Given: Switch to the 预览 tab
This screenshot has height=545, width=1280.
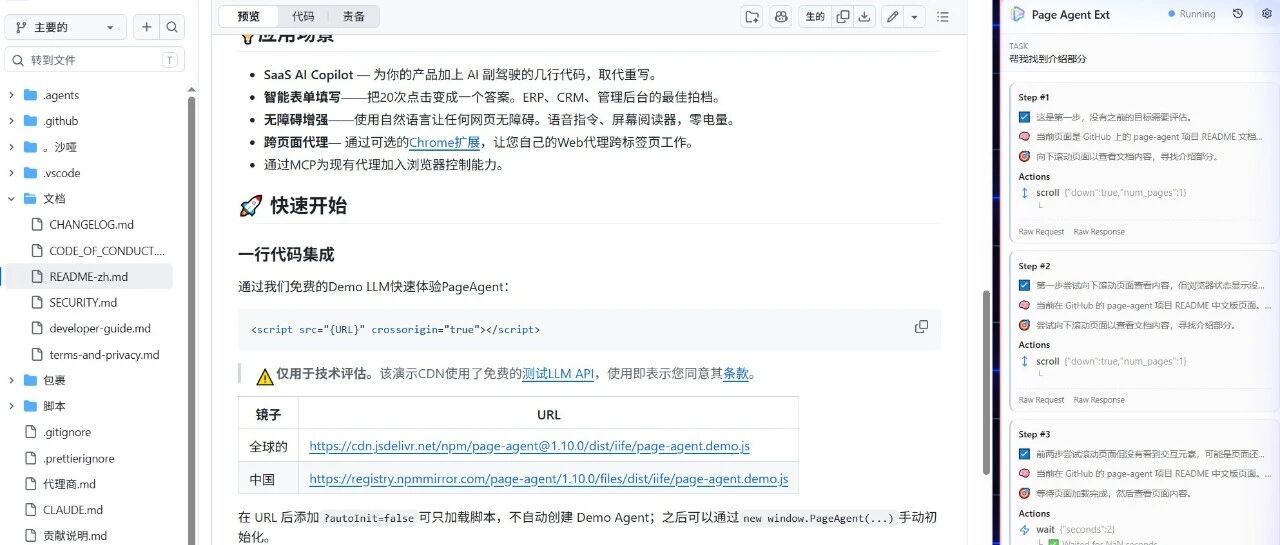Looking at the screenshot, I should 249,16.
